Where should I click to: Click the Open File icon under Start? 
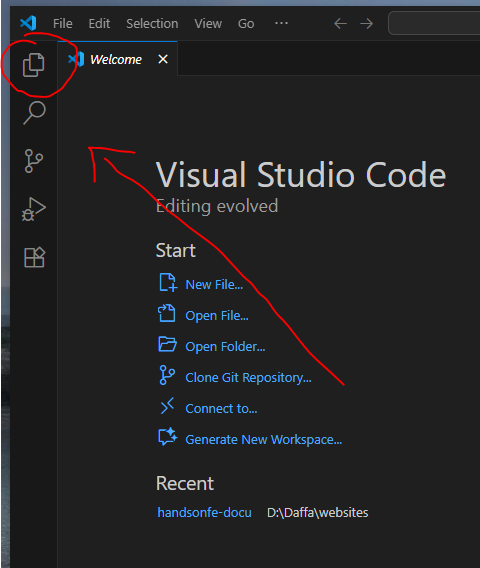click(167, 313)
